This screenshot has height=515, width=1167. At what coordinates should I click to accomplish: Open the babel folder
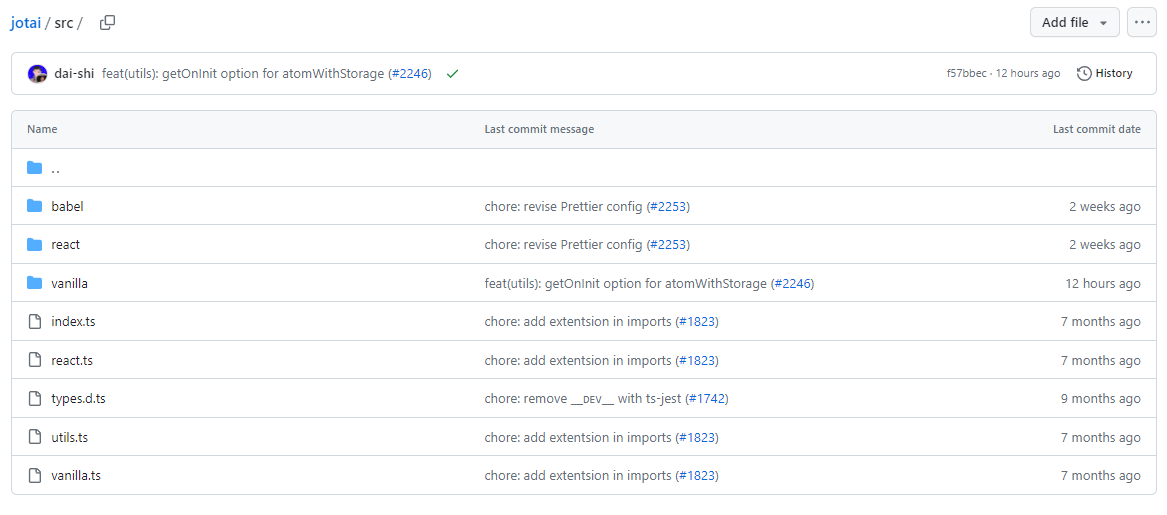pyautogui.click(x=67, y=206)
